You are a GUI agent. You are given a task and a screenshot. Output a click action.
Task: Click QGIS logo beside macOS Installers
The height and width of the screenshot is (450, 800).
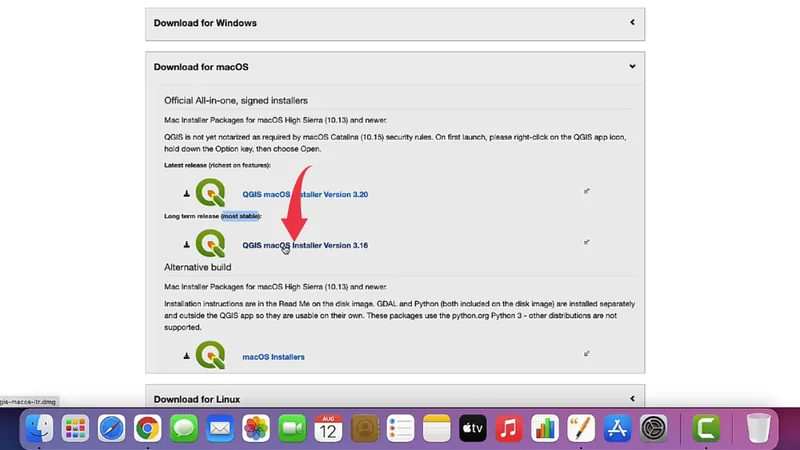(x=210, y=356)
